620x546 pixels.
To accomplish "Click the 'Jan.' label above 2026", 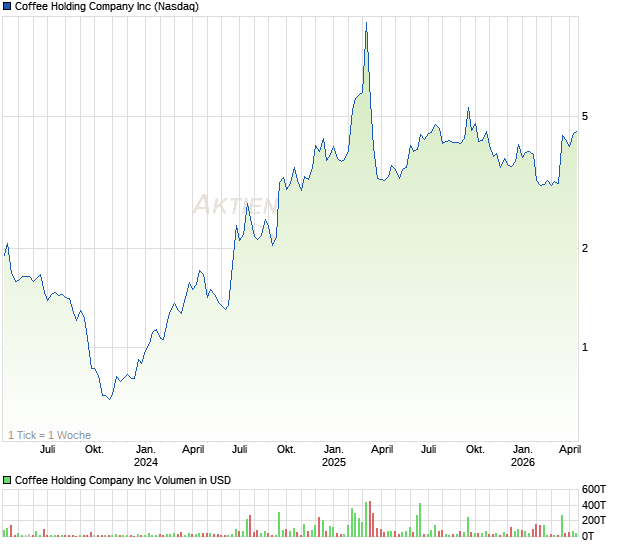I will point(523,450).
